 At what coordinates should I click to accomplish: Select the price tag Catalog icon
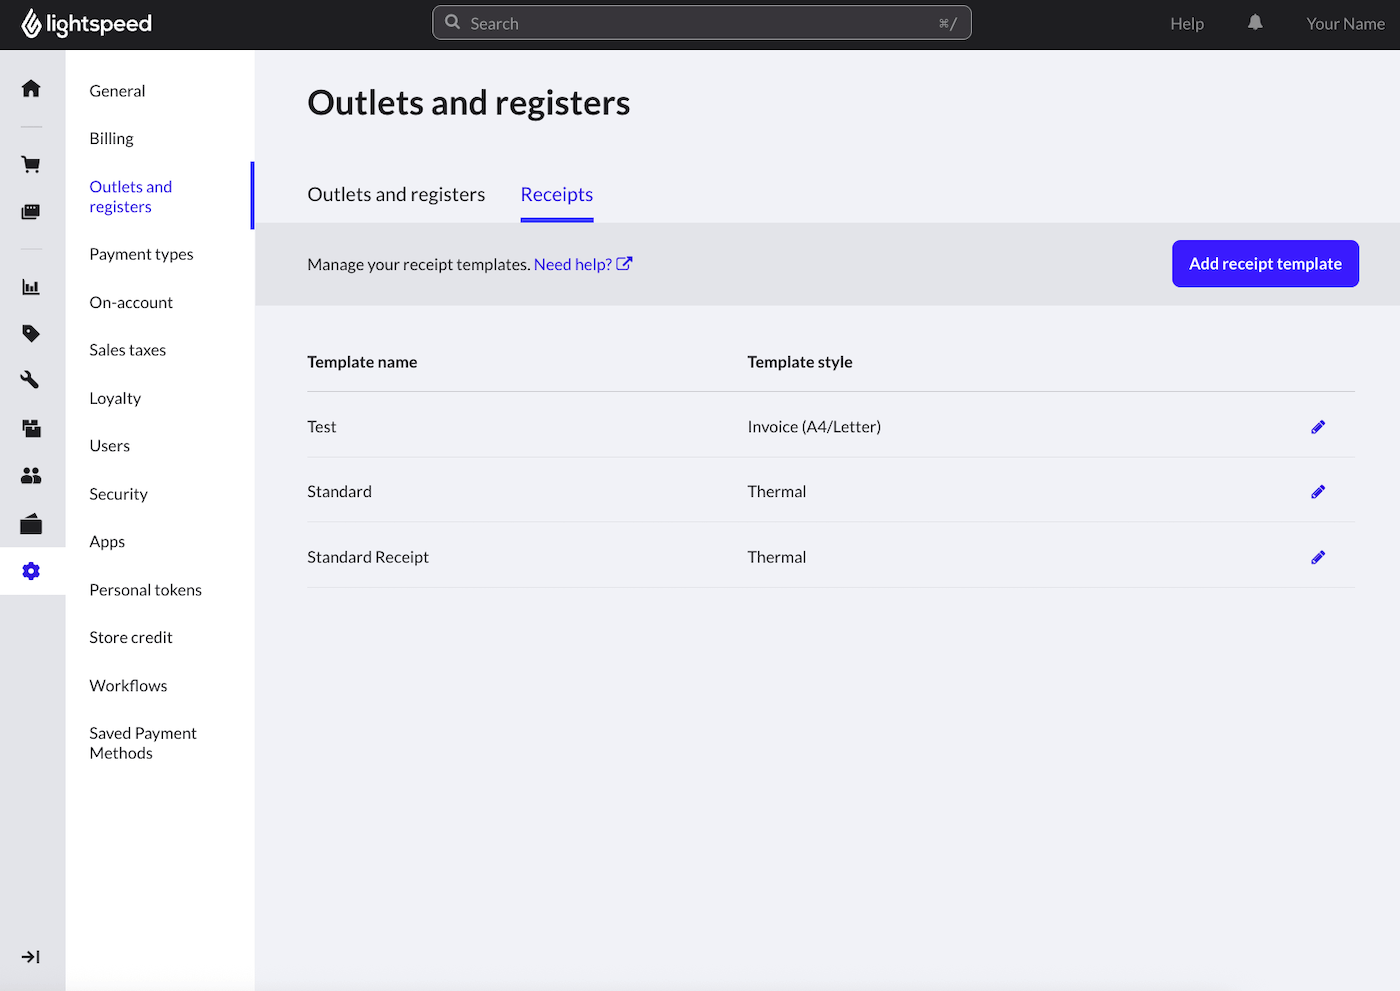pos(31,333)
